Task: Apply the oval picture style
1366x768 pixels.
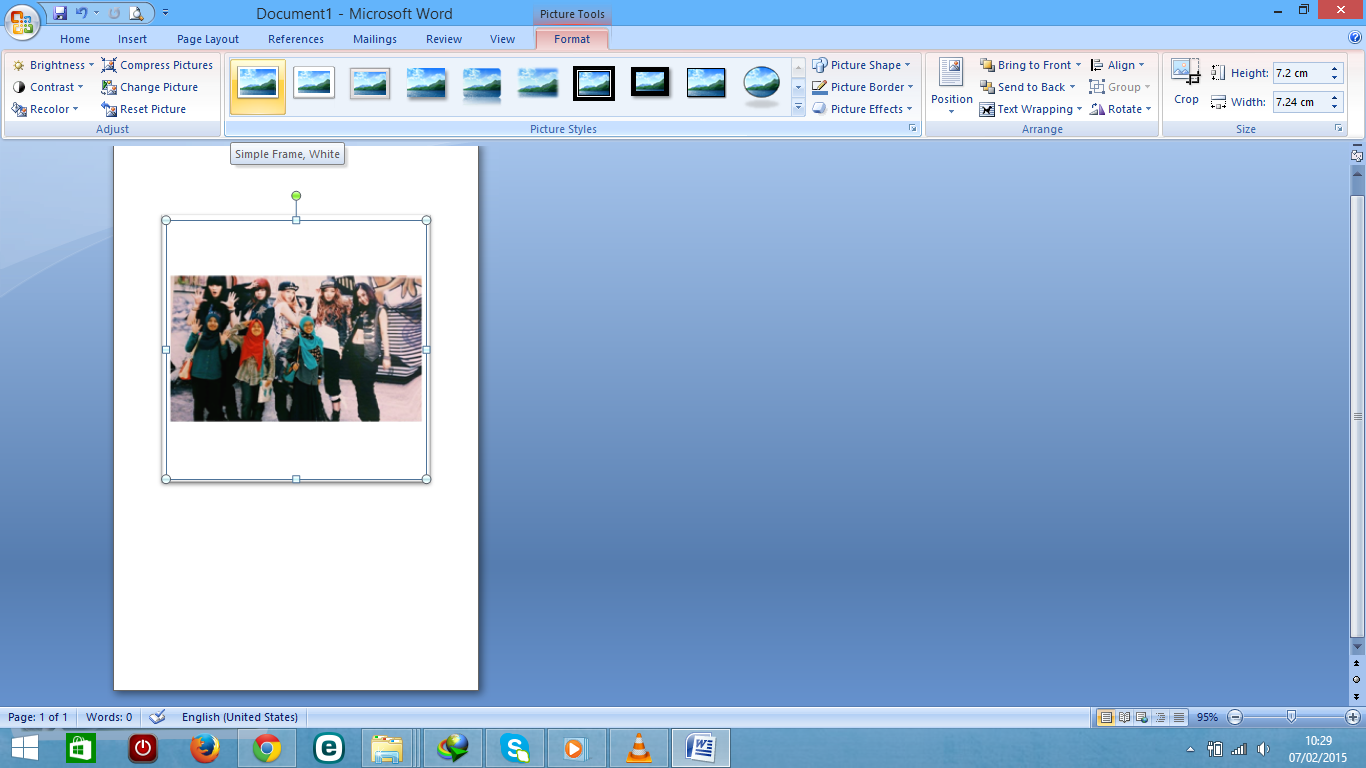Action: click(762, 86)
